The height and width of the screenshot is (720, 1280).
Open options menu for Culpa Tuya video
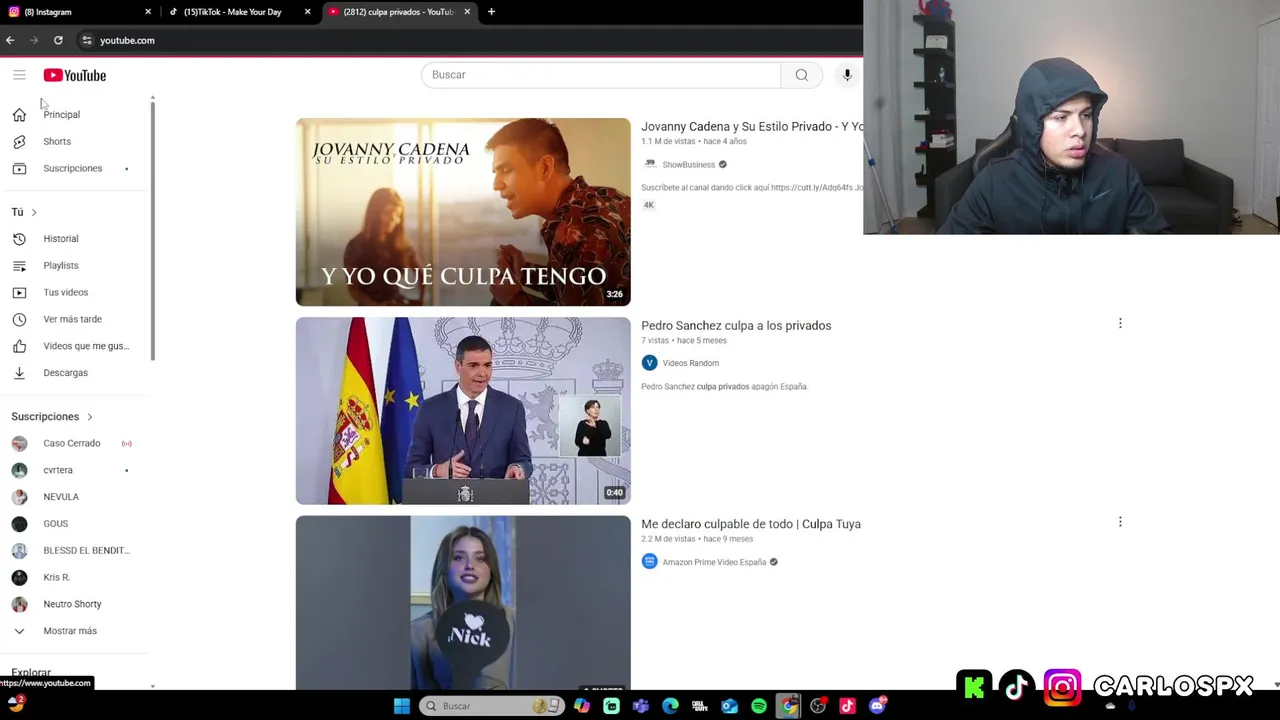coord(1120,522)
